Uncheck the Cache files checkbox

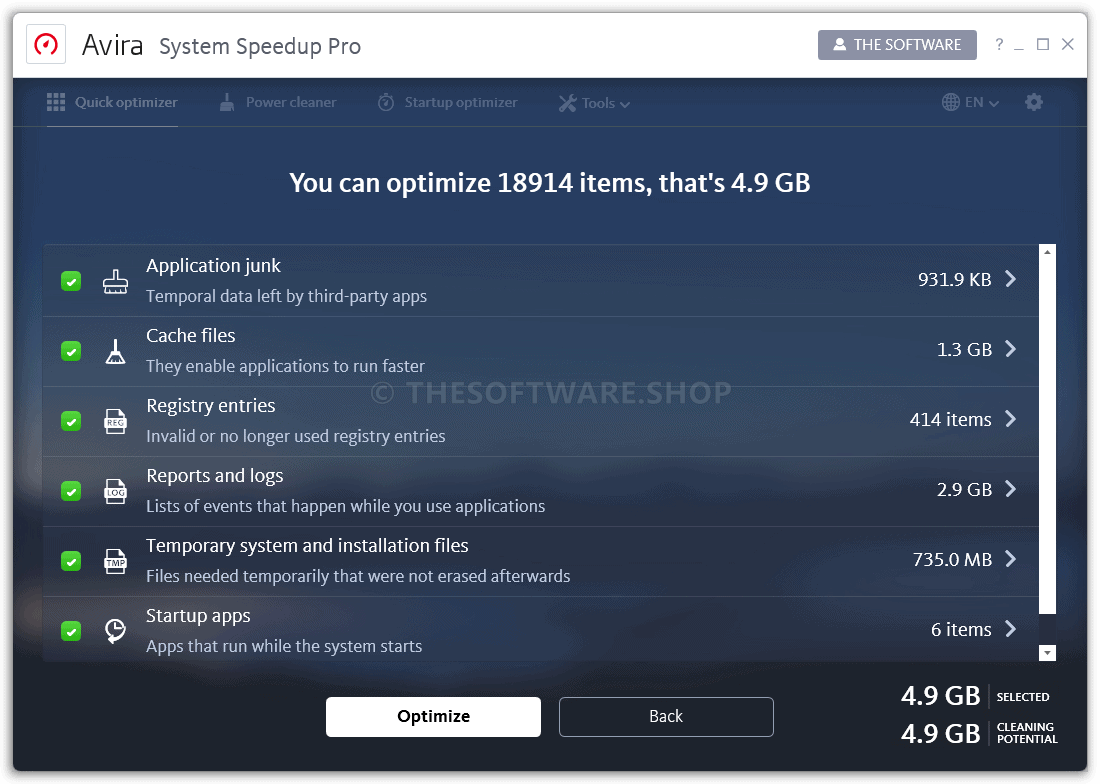71,351
